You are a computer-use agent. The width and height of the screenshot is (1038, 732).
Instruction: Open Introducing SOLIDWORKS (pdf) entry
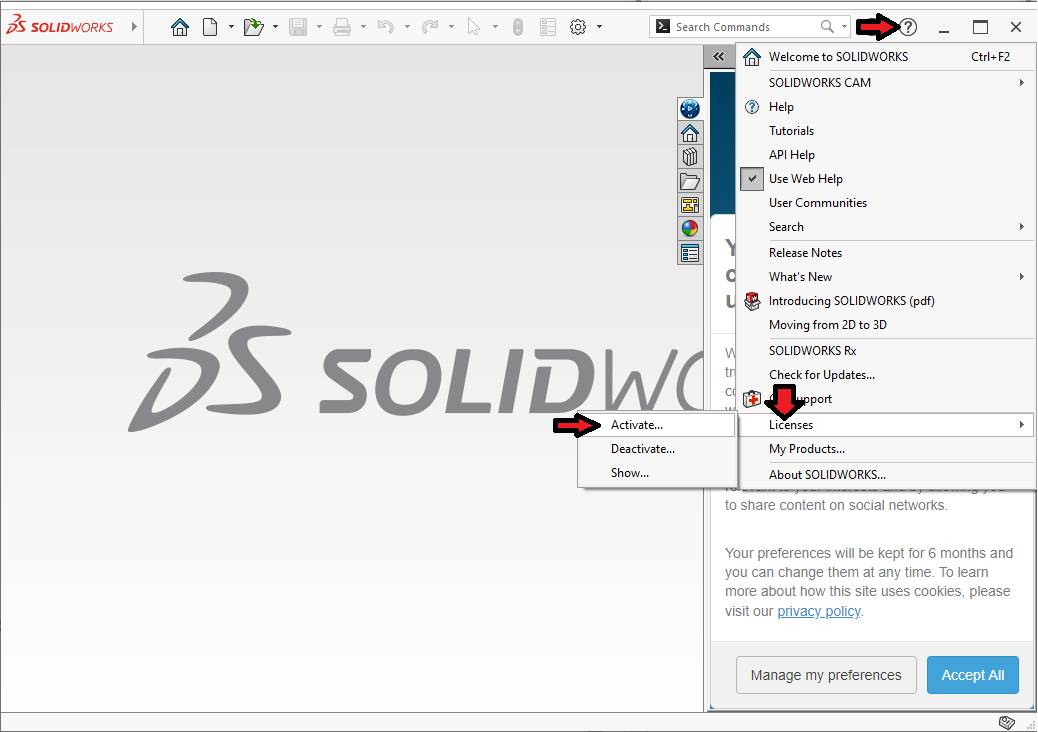coord(885,300)
